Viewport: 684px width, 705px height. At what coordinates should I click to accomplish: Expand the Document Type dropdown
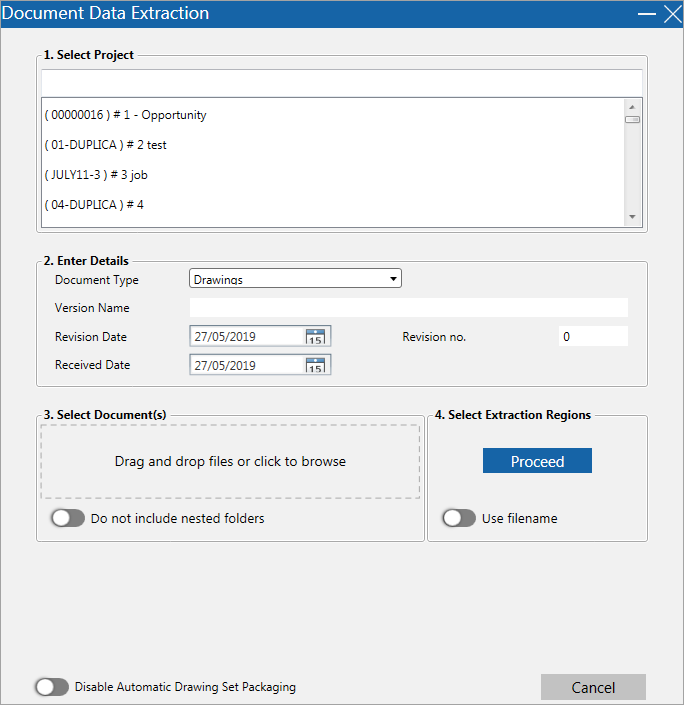pyautogui.click(x=295, y=279)
